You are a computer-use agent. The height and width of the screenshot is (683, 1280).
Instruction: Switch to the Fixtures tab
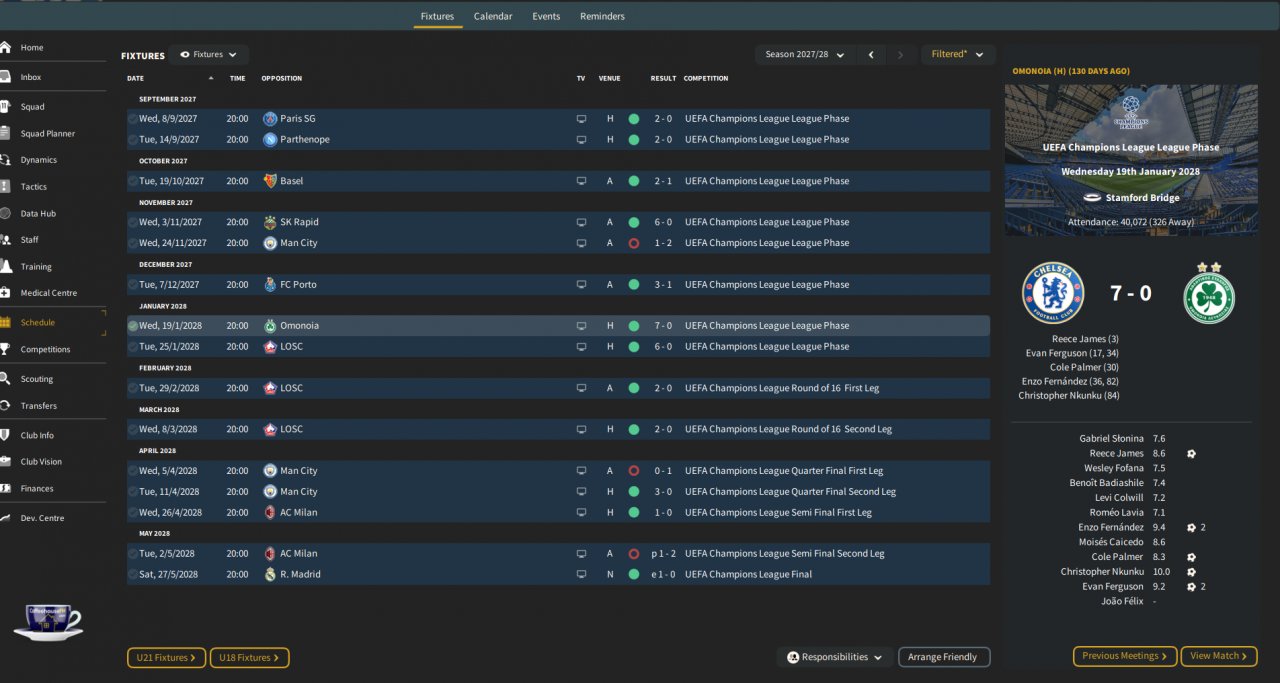[x=437, y=16]
